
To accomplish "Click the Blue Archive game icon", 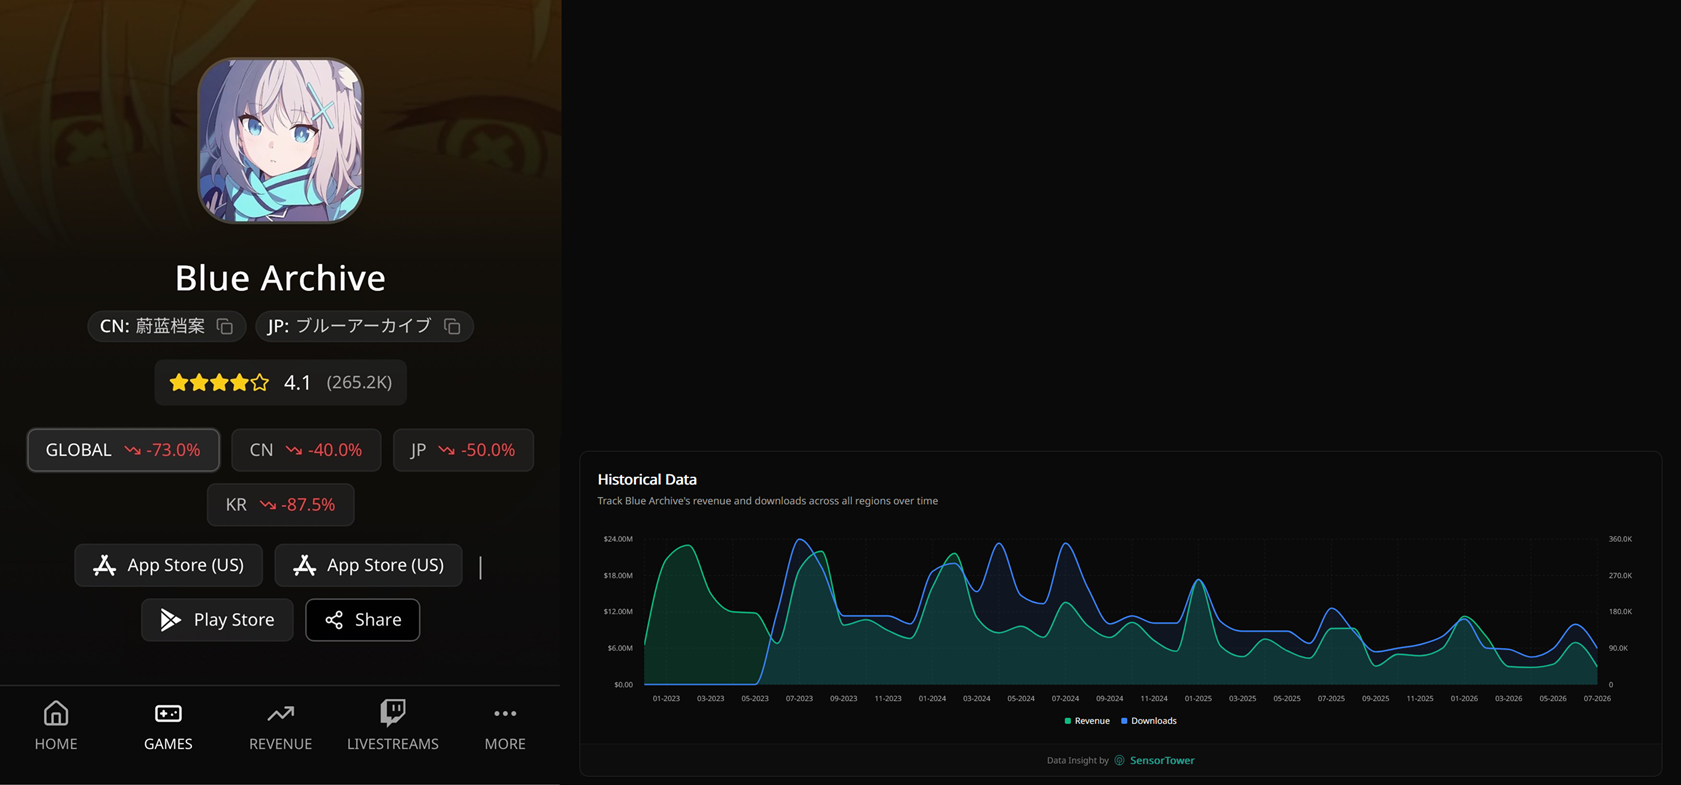I will (x=280, y=140).
